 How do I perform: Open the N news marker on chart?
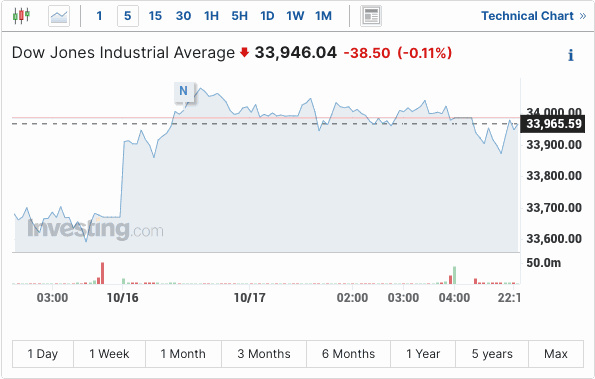coord(184,91)
